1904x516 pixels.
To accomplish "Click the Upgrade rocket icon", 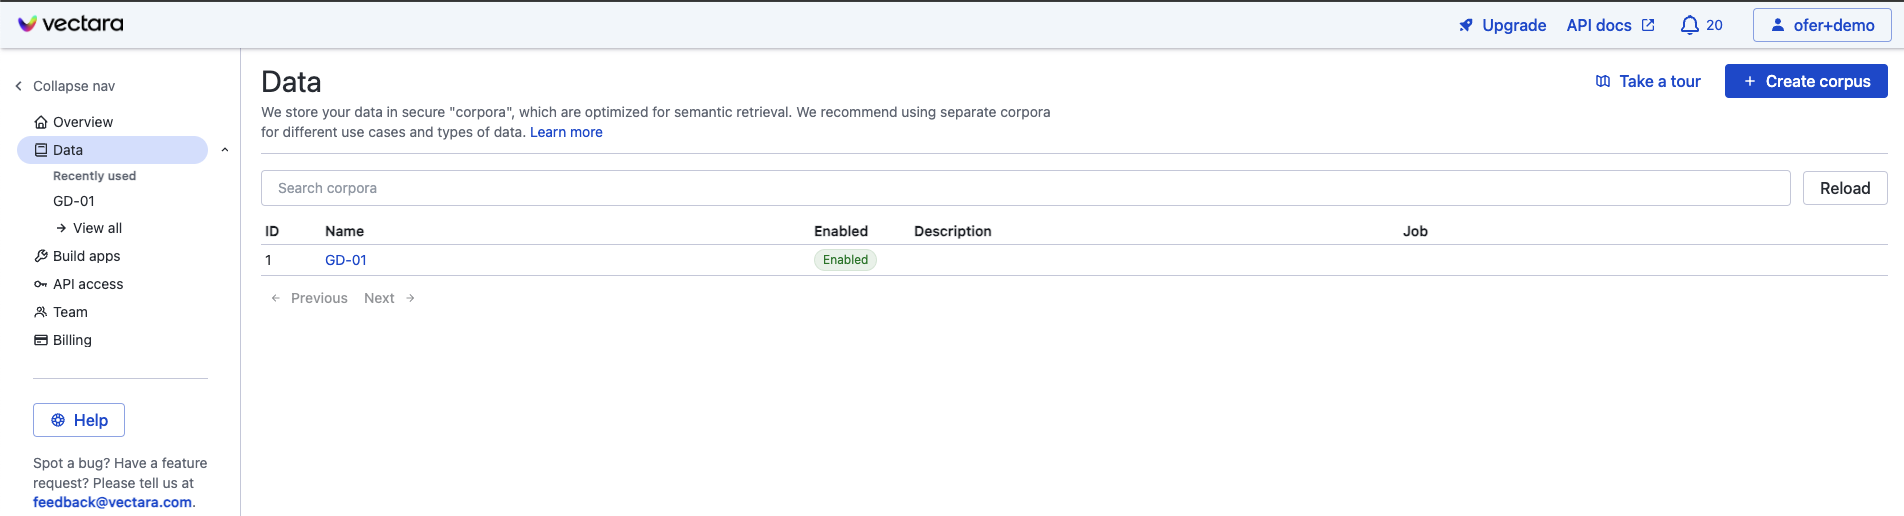I will point(1466,25).
